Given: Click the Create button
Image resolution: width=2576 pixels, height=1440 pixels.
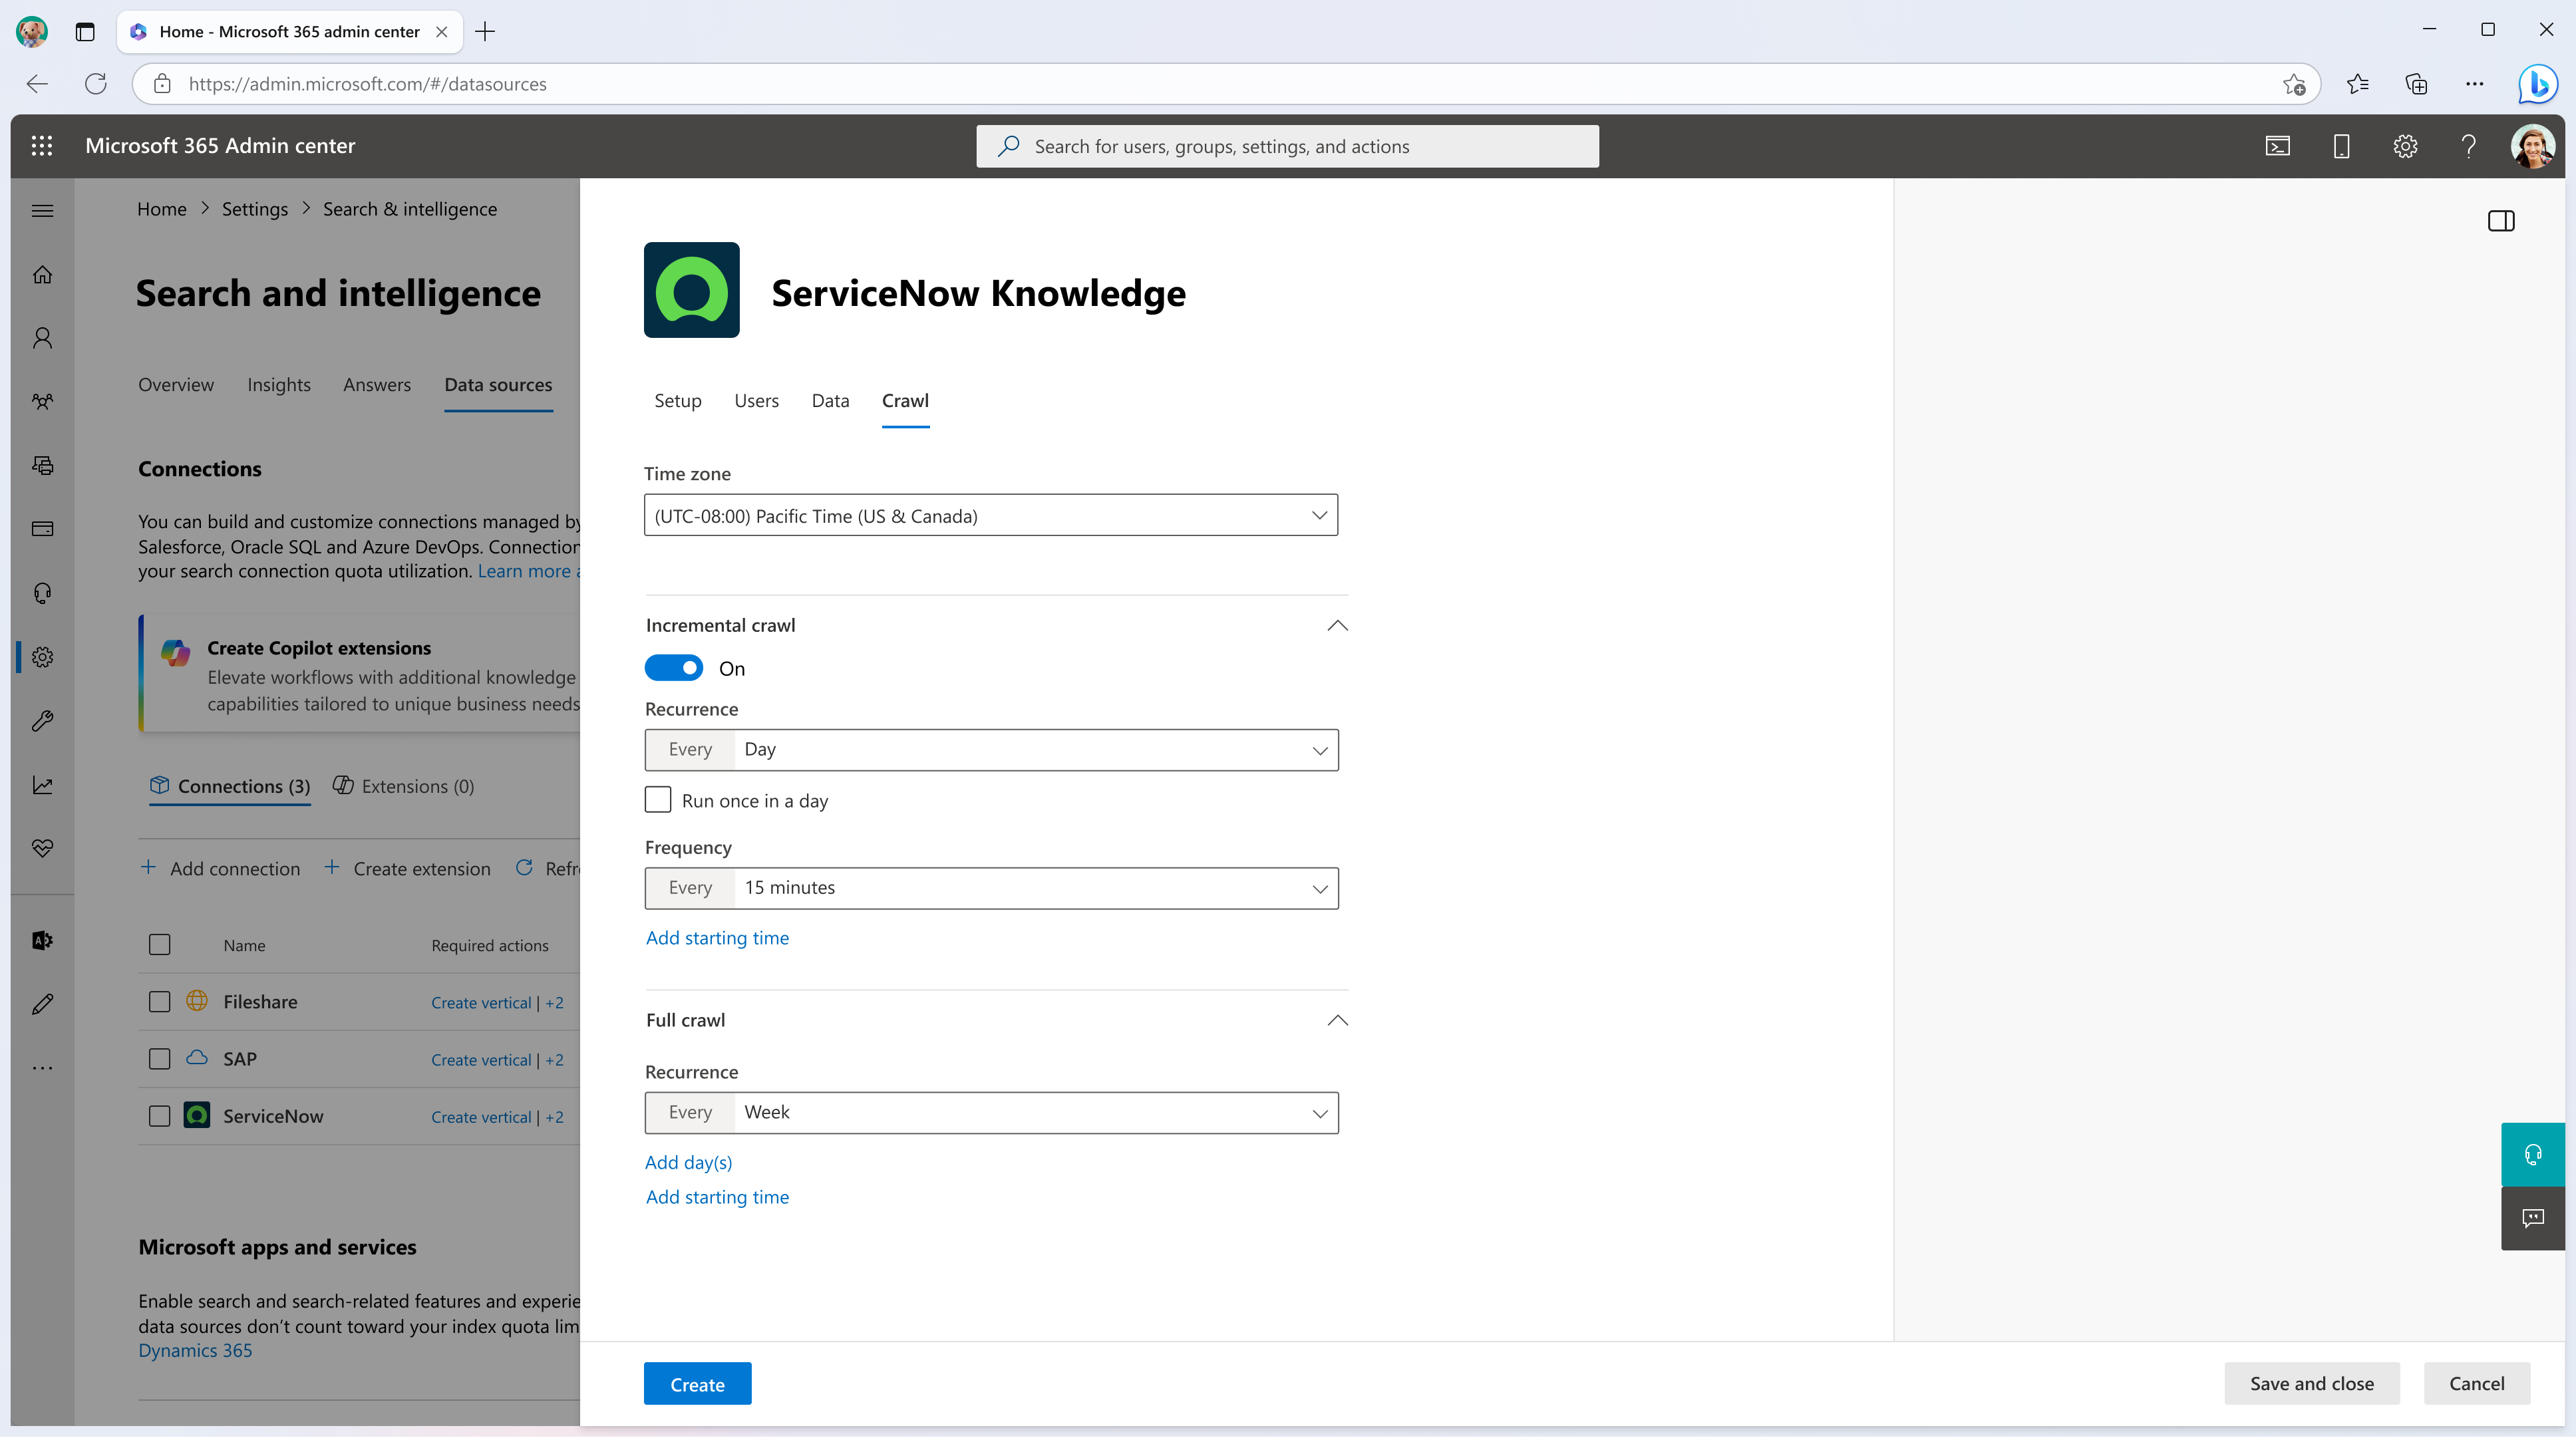Looking at the screenshot, I should coord(697,1383).
